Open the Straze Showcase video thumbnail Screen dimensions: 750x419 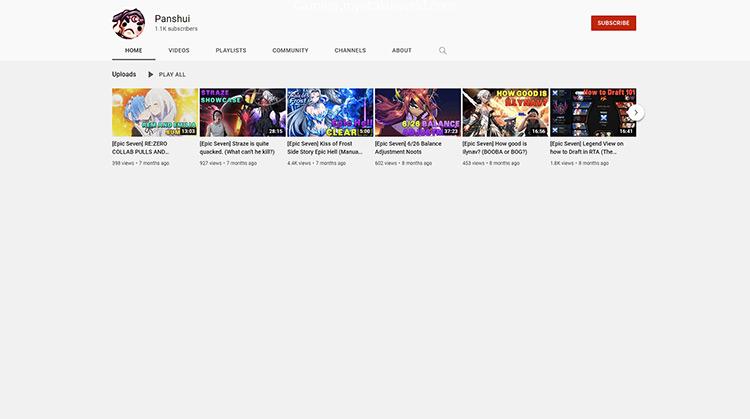(243, 112)
